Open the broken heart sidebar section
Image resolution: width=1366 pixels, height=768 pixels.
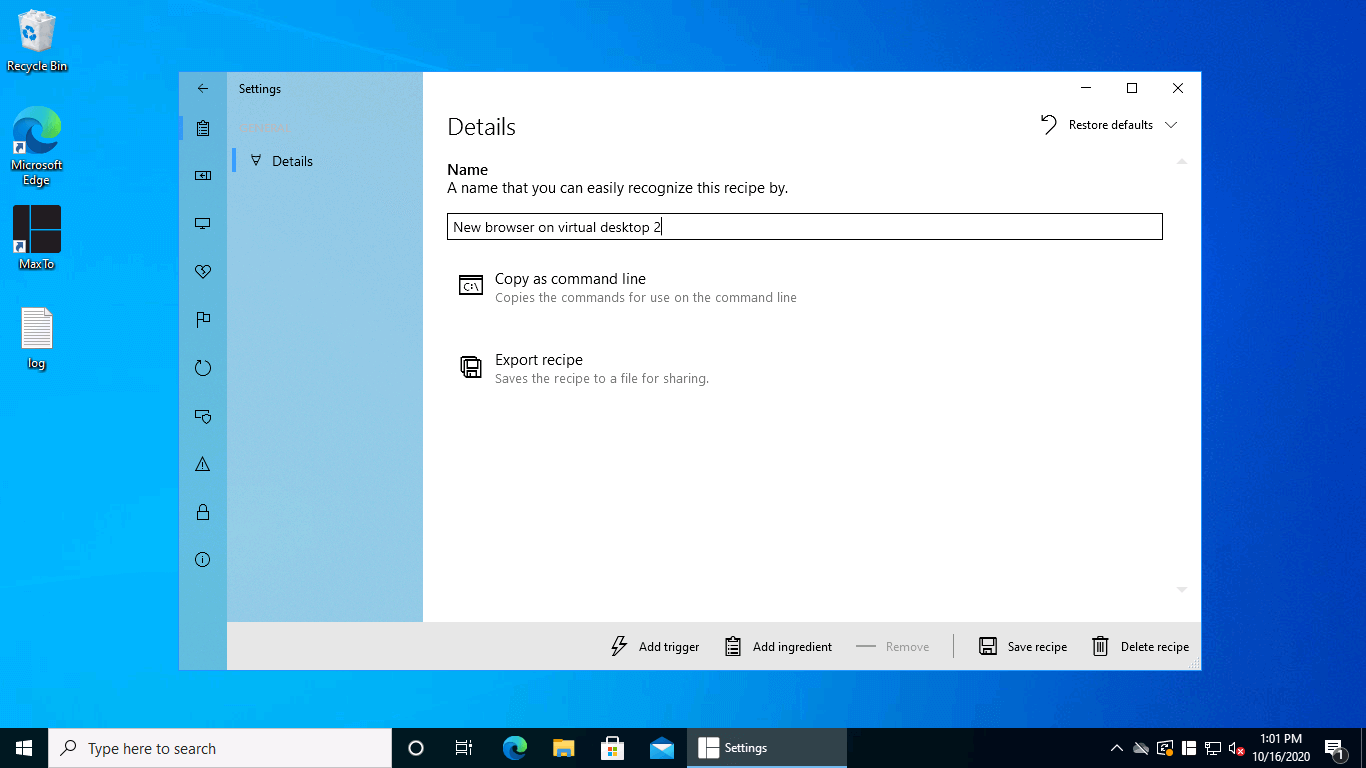203,272
